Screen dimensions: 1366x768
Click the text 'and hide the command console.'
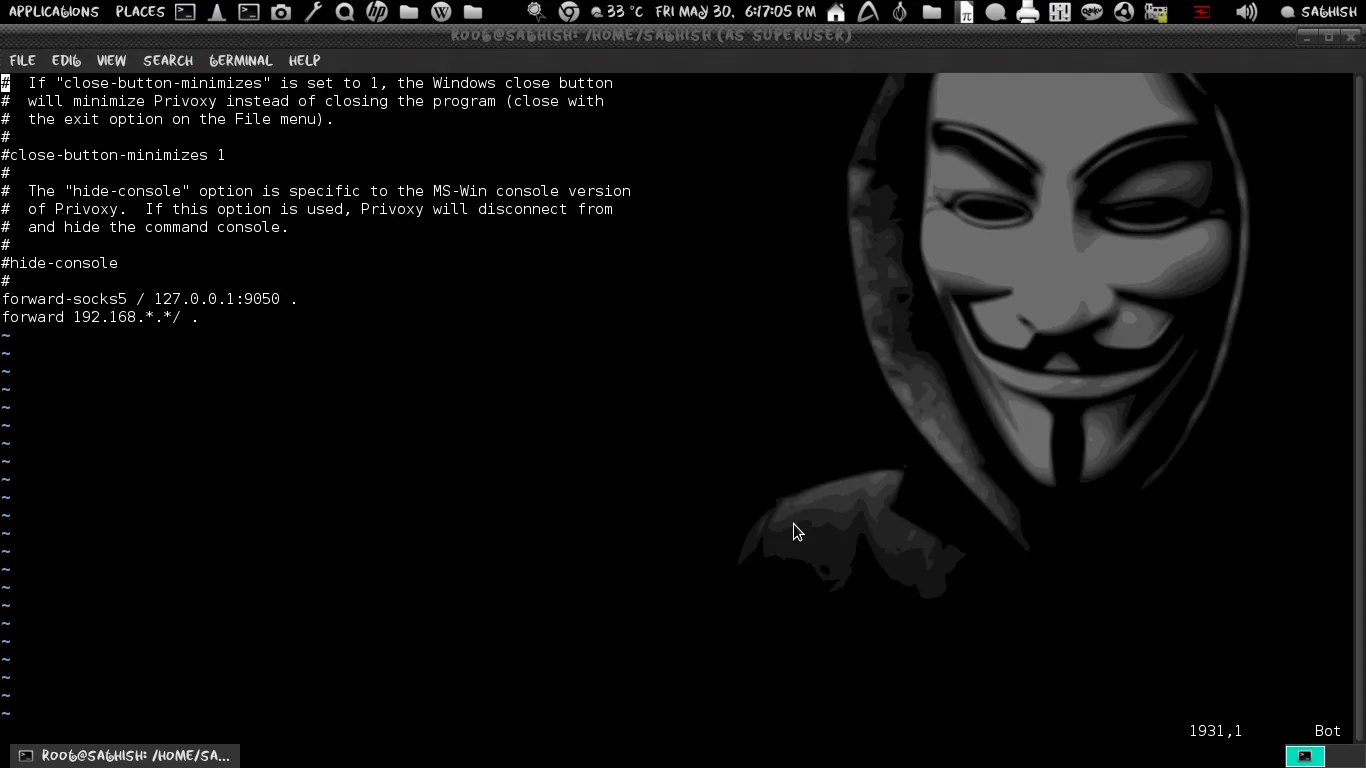[x=158, y=227]
